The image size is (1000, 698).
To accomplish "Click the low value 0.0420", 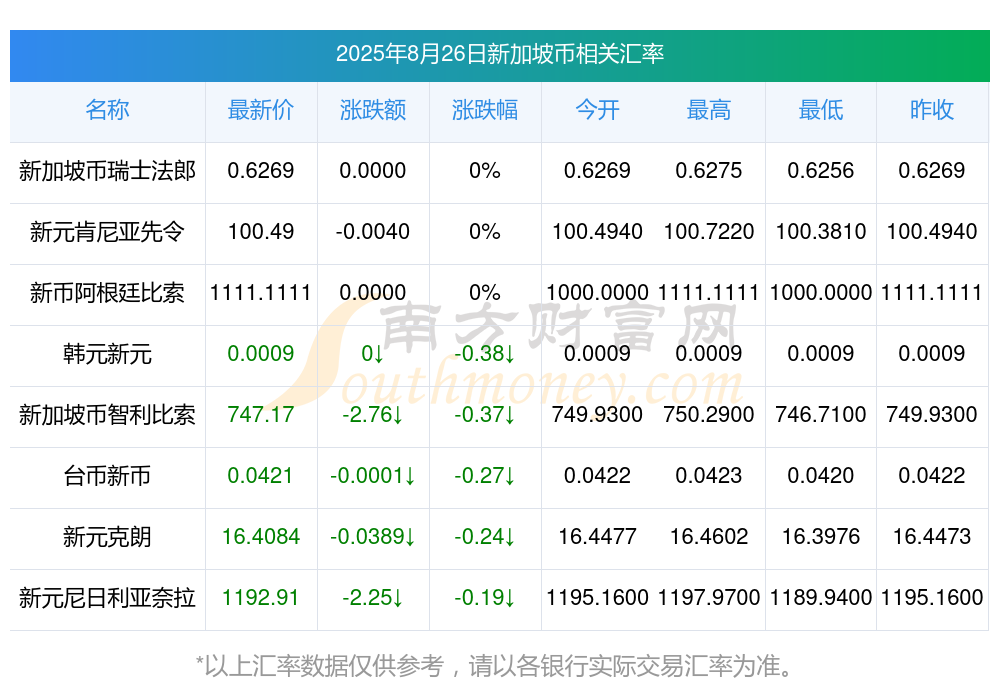I will tap(821, 476).
